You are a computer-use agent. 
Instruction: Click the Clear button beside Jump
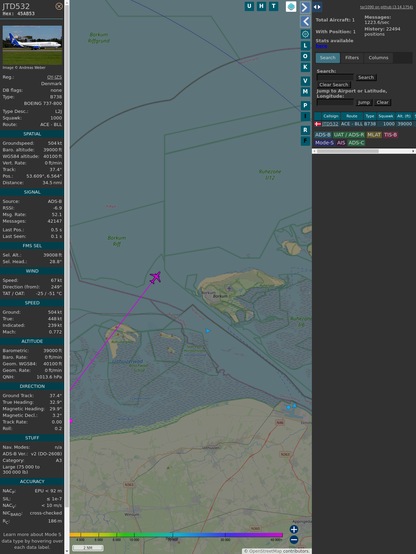[382, 102]
